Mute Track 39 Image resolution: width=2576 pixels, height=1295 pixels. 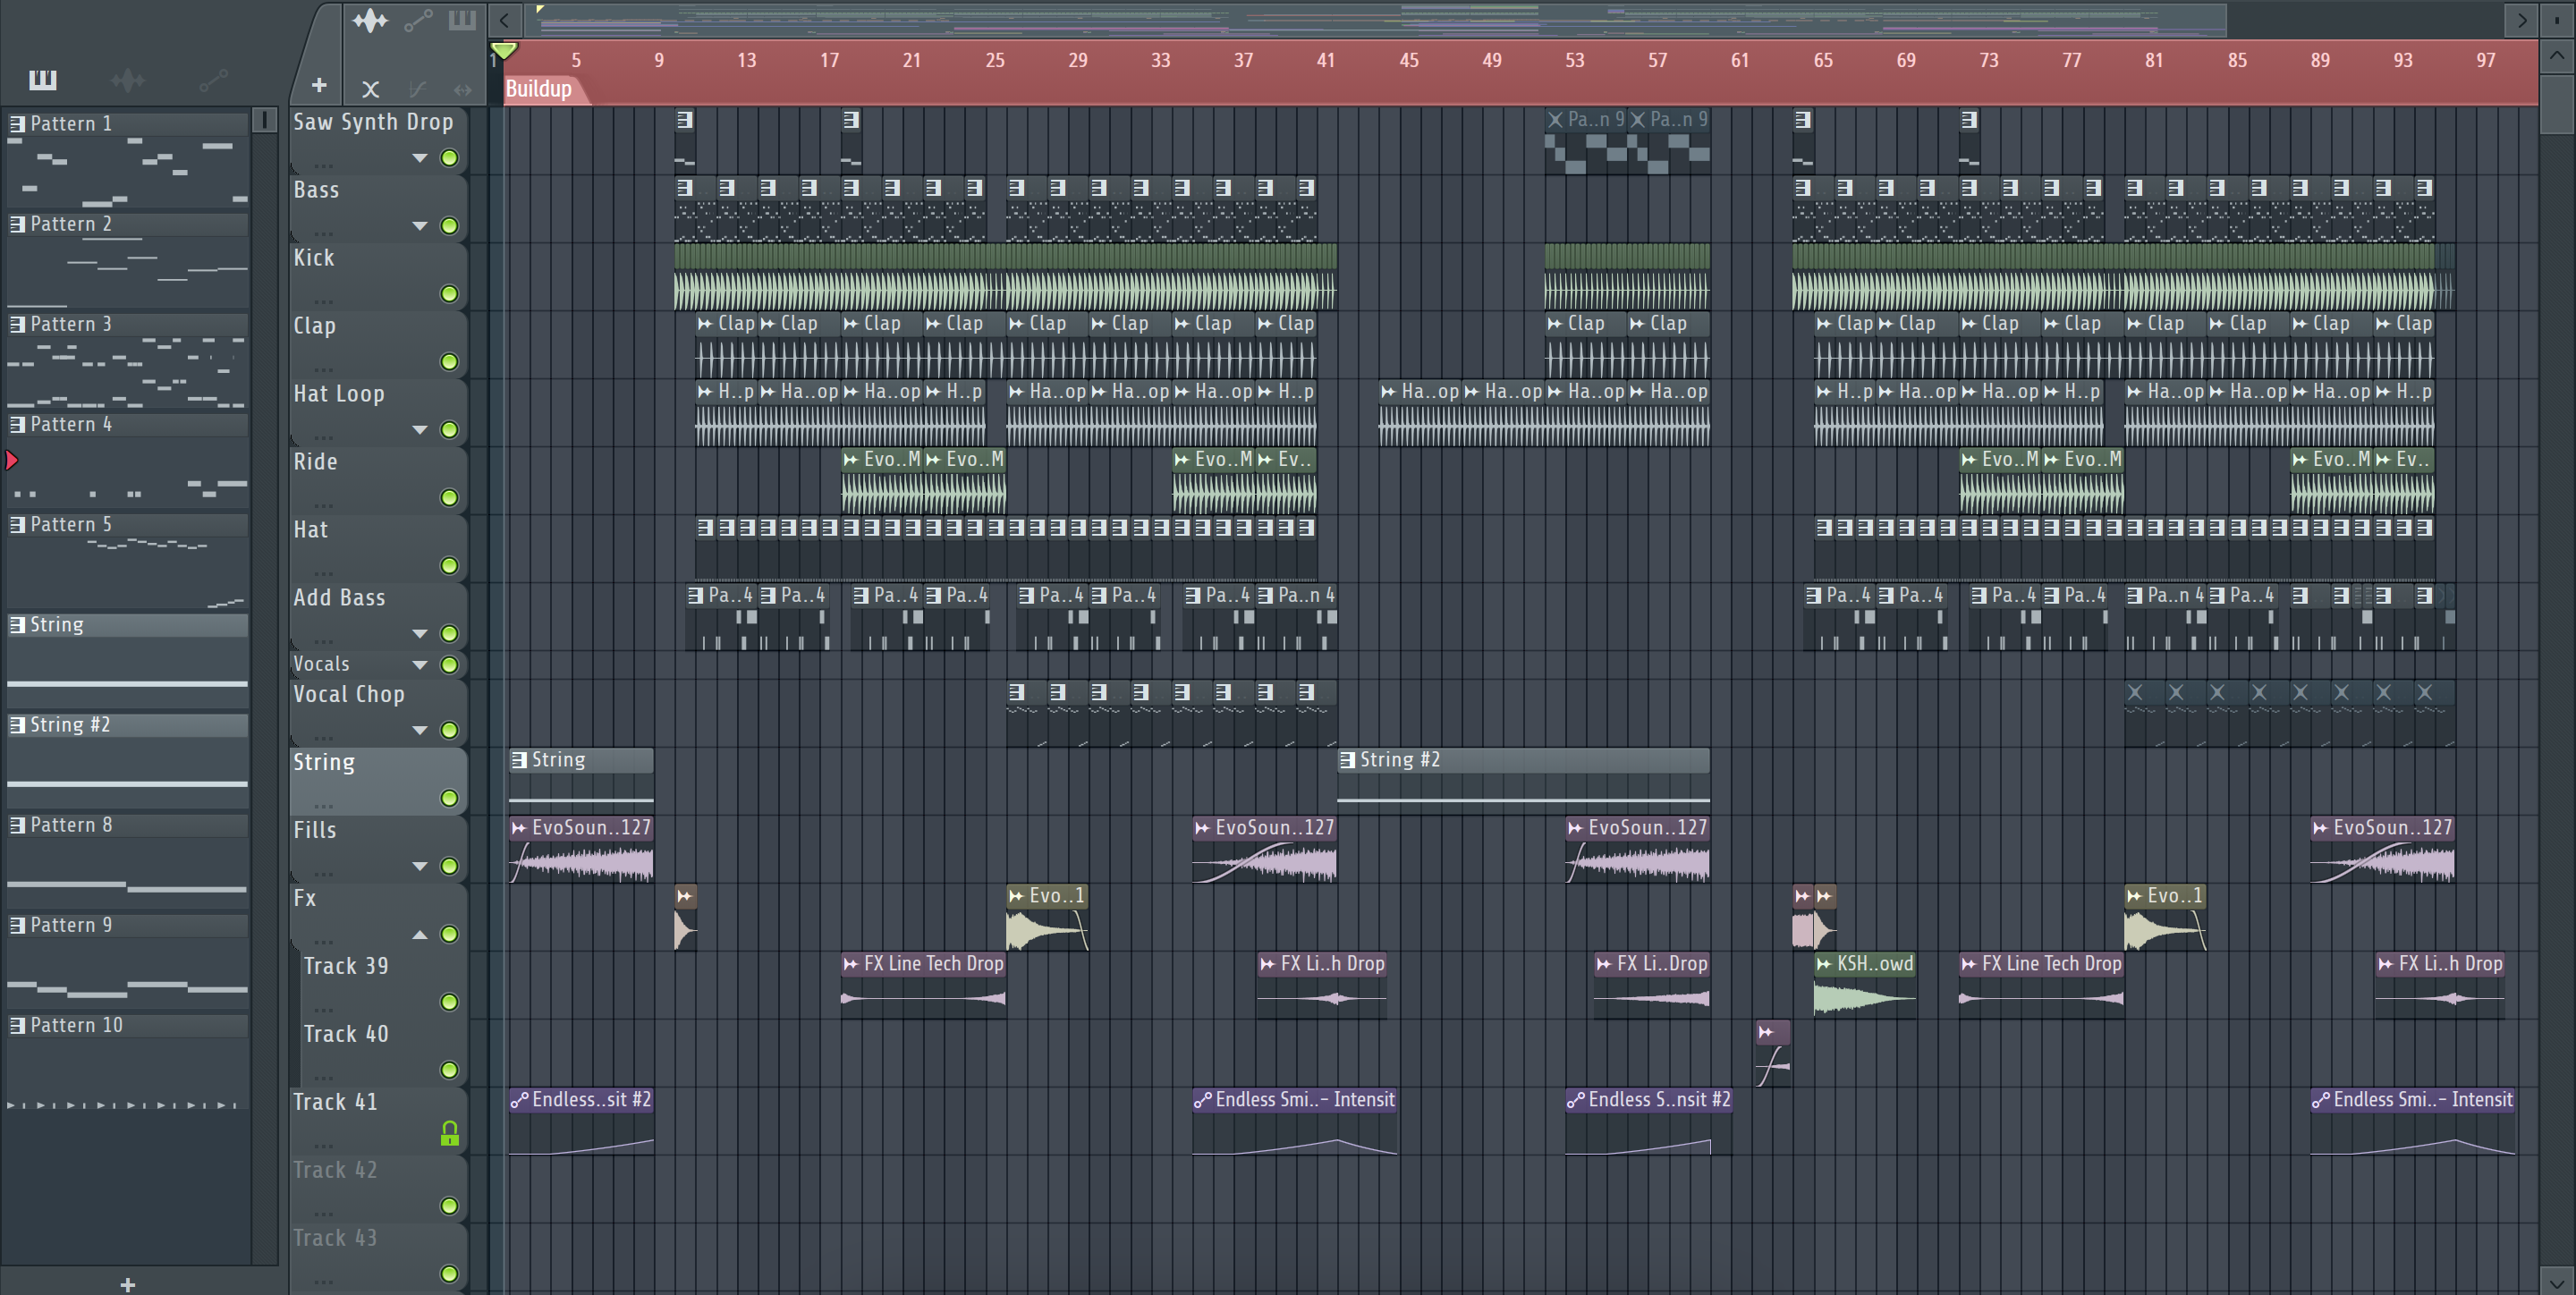pos(450,1002)
